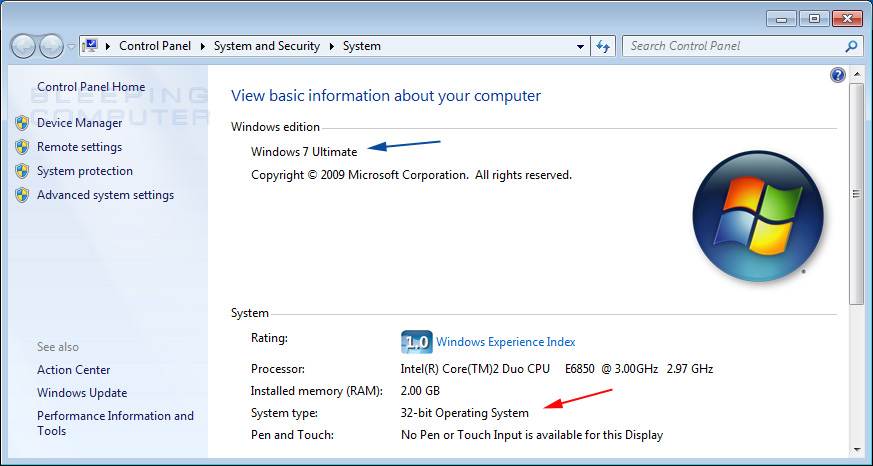Open Action Center link
The height and width of the screenshot is (466, 873).
[x=73, y=370]
